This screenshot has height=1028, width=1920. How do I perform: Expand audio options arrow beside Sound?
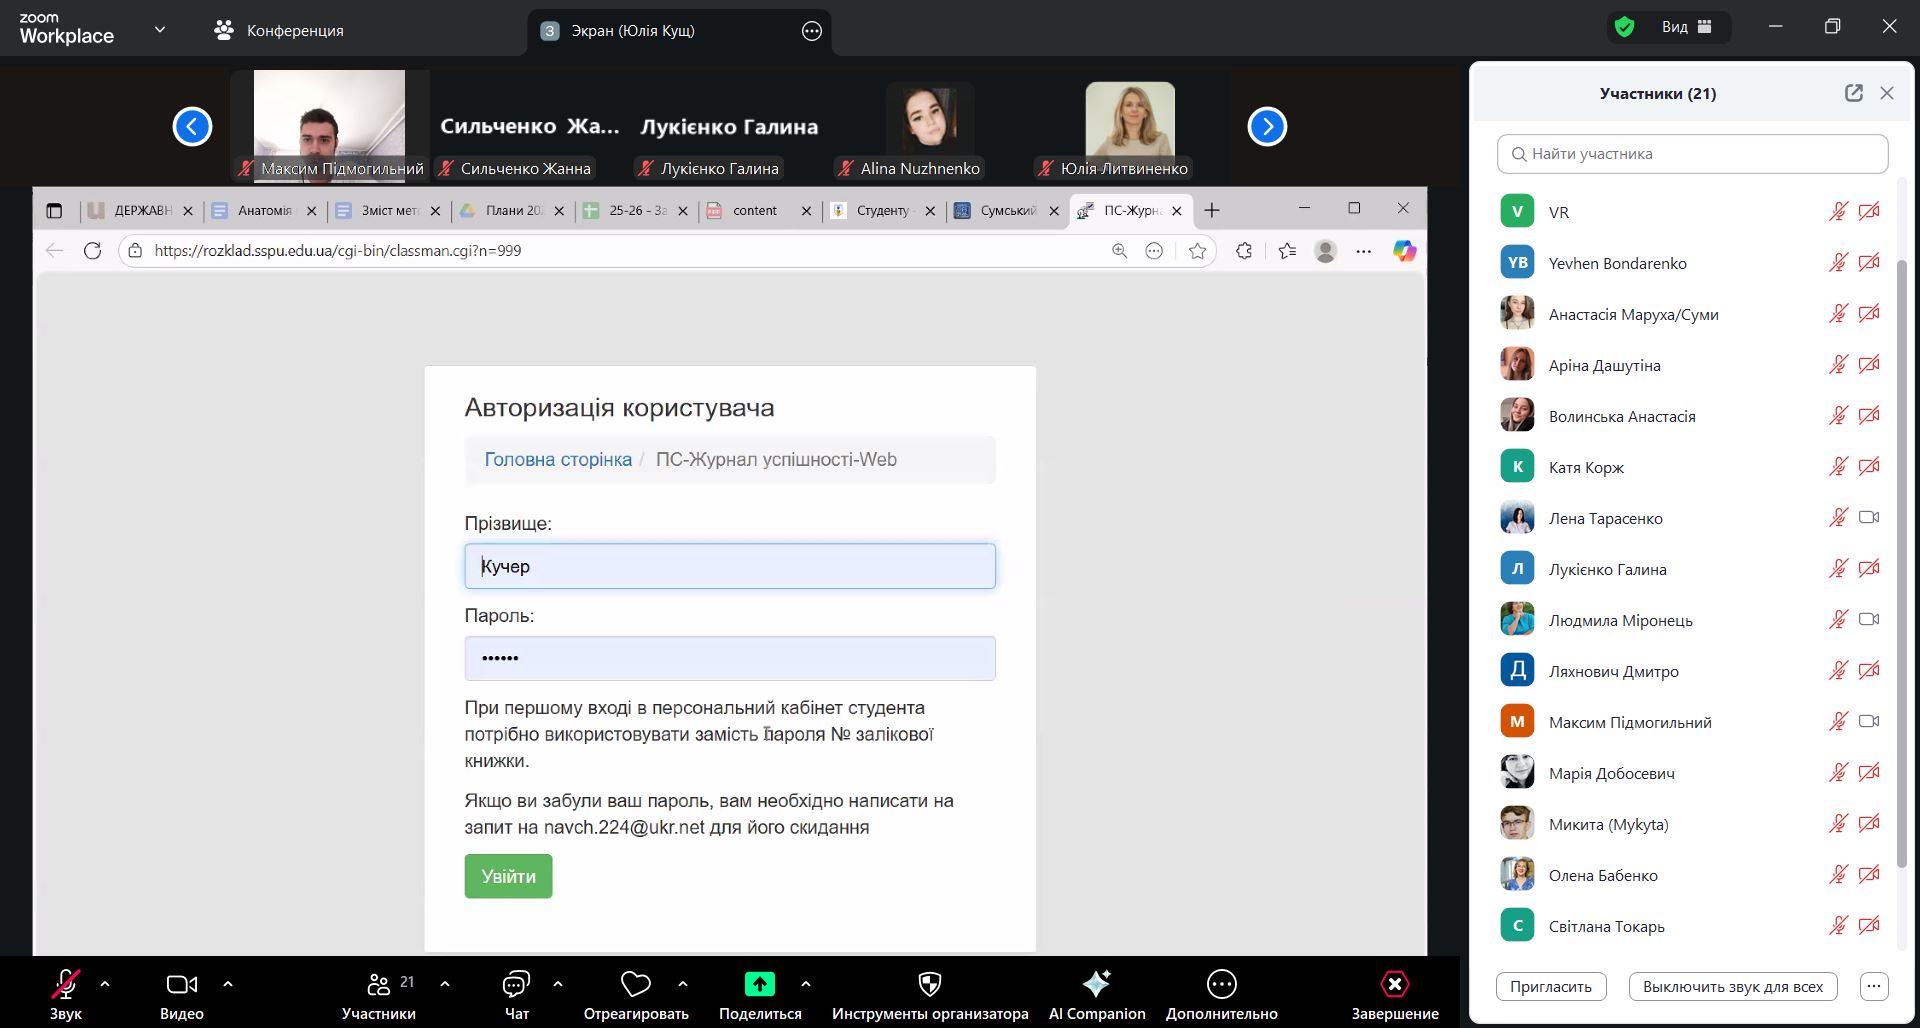pyautogui.click(x=105, y=984)
